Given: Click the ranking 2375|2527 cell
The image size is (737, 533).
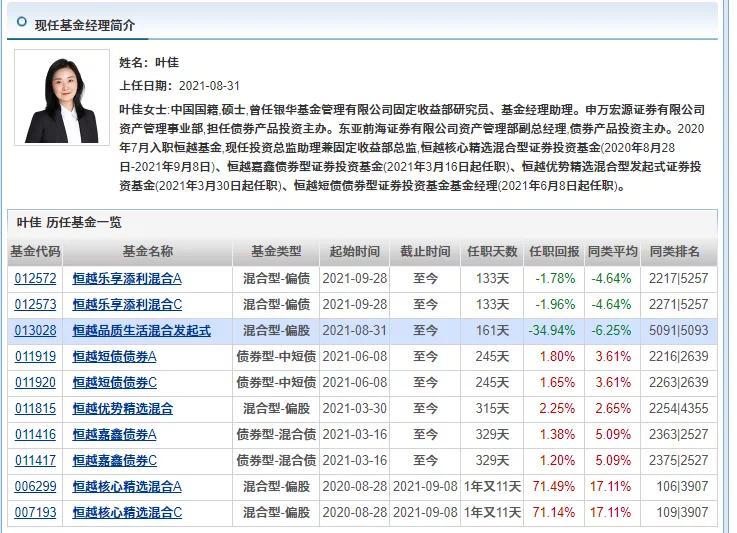Looking at the screenshot, I should click(x=678, y=460).
